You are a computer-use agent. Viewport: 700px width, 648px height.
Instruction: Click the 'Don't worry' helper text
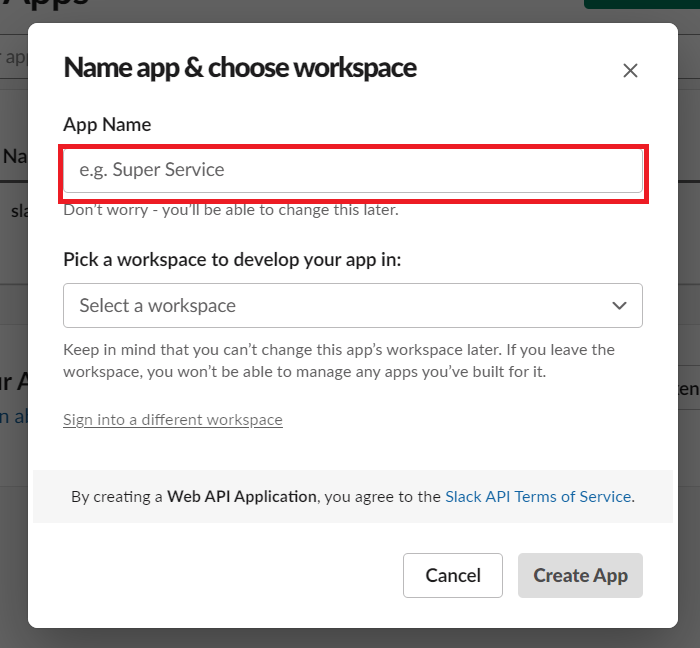click(230, 210)
